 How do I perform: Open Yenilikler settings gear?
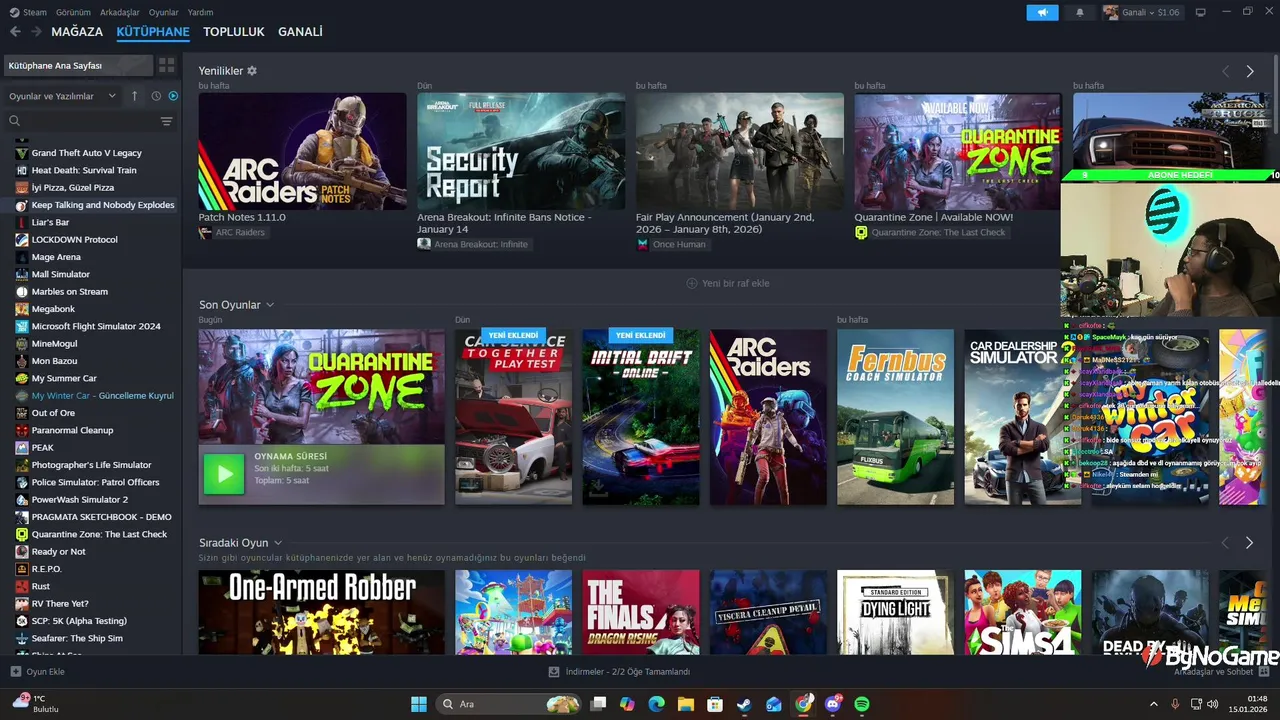(x=252, y=71)
